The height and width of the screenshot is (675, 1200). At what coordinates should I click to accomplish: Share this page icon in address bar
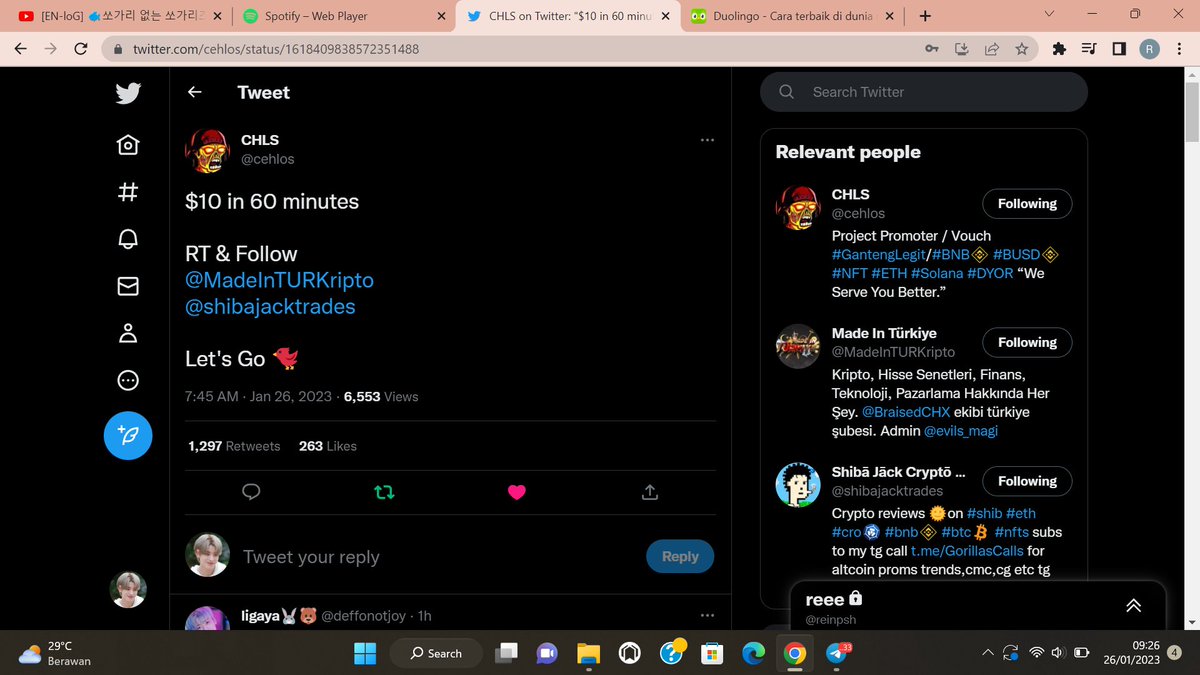point(991,48)
